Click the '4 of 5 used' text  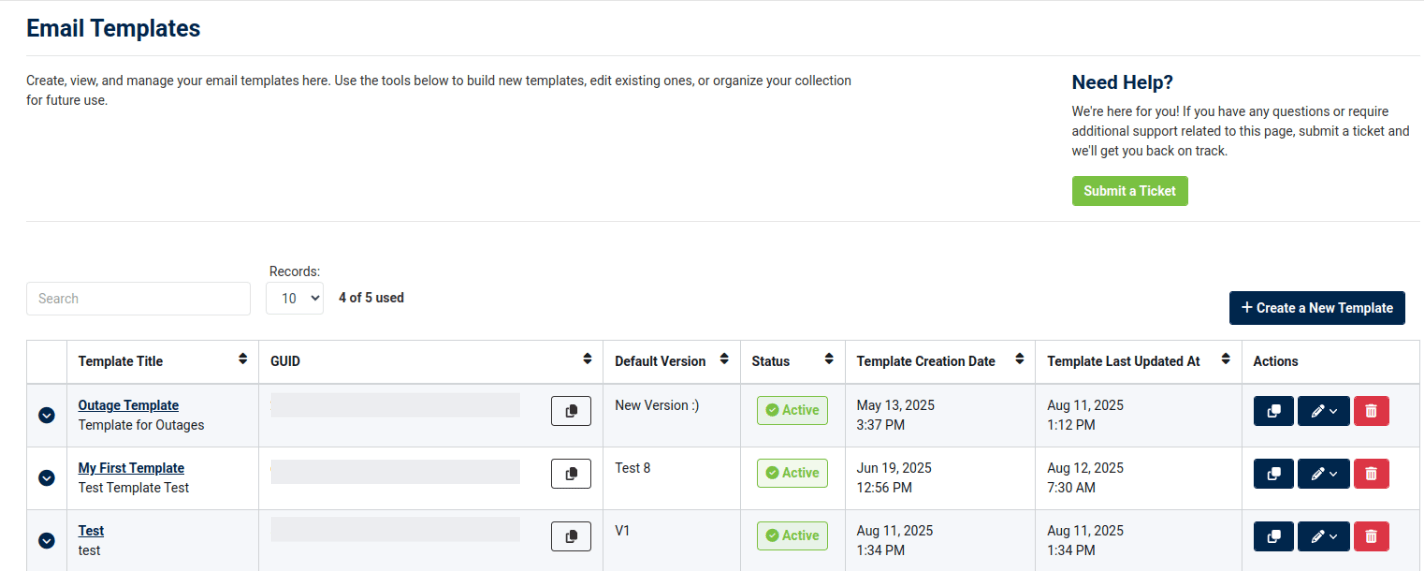point(371,298)
